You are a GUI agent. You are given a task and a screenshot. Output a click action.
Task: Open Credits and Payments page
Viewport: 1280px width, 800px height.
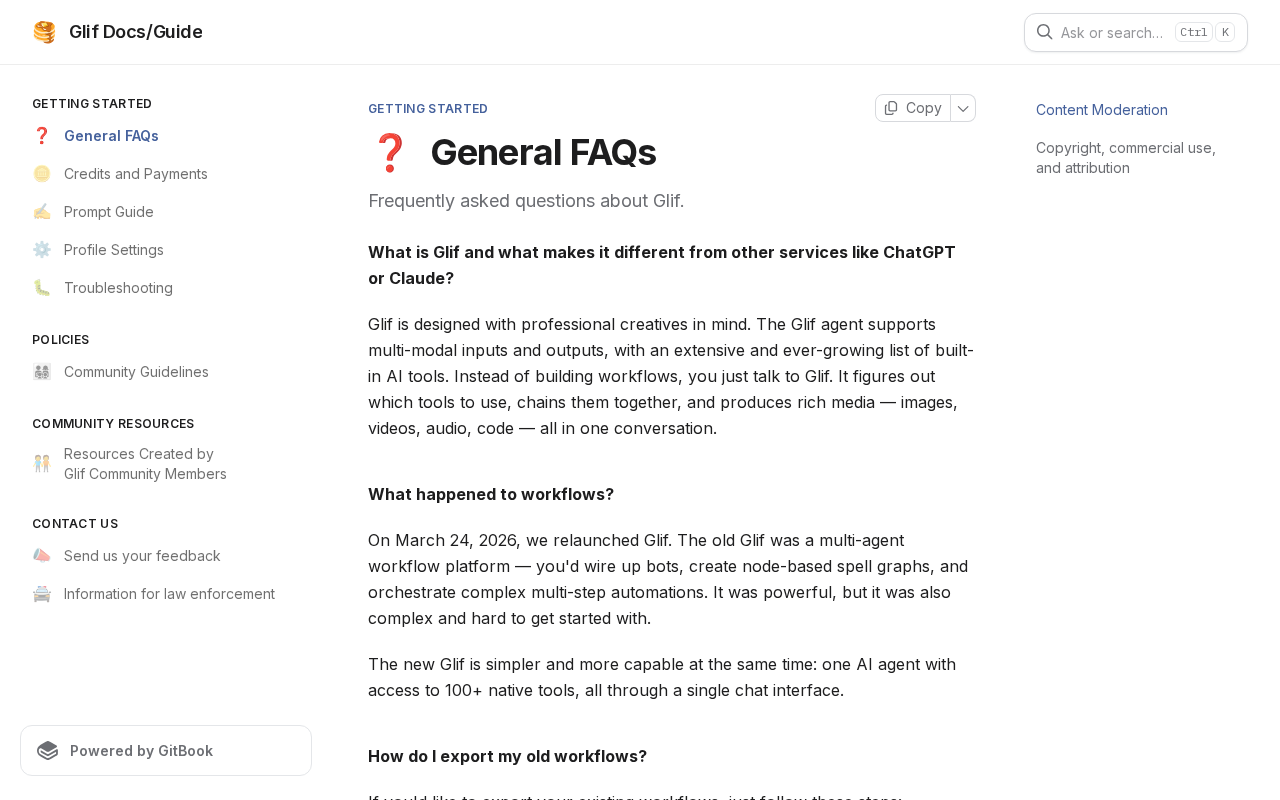coord(136,174)
